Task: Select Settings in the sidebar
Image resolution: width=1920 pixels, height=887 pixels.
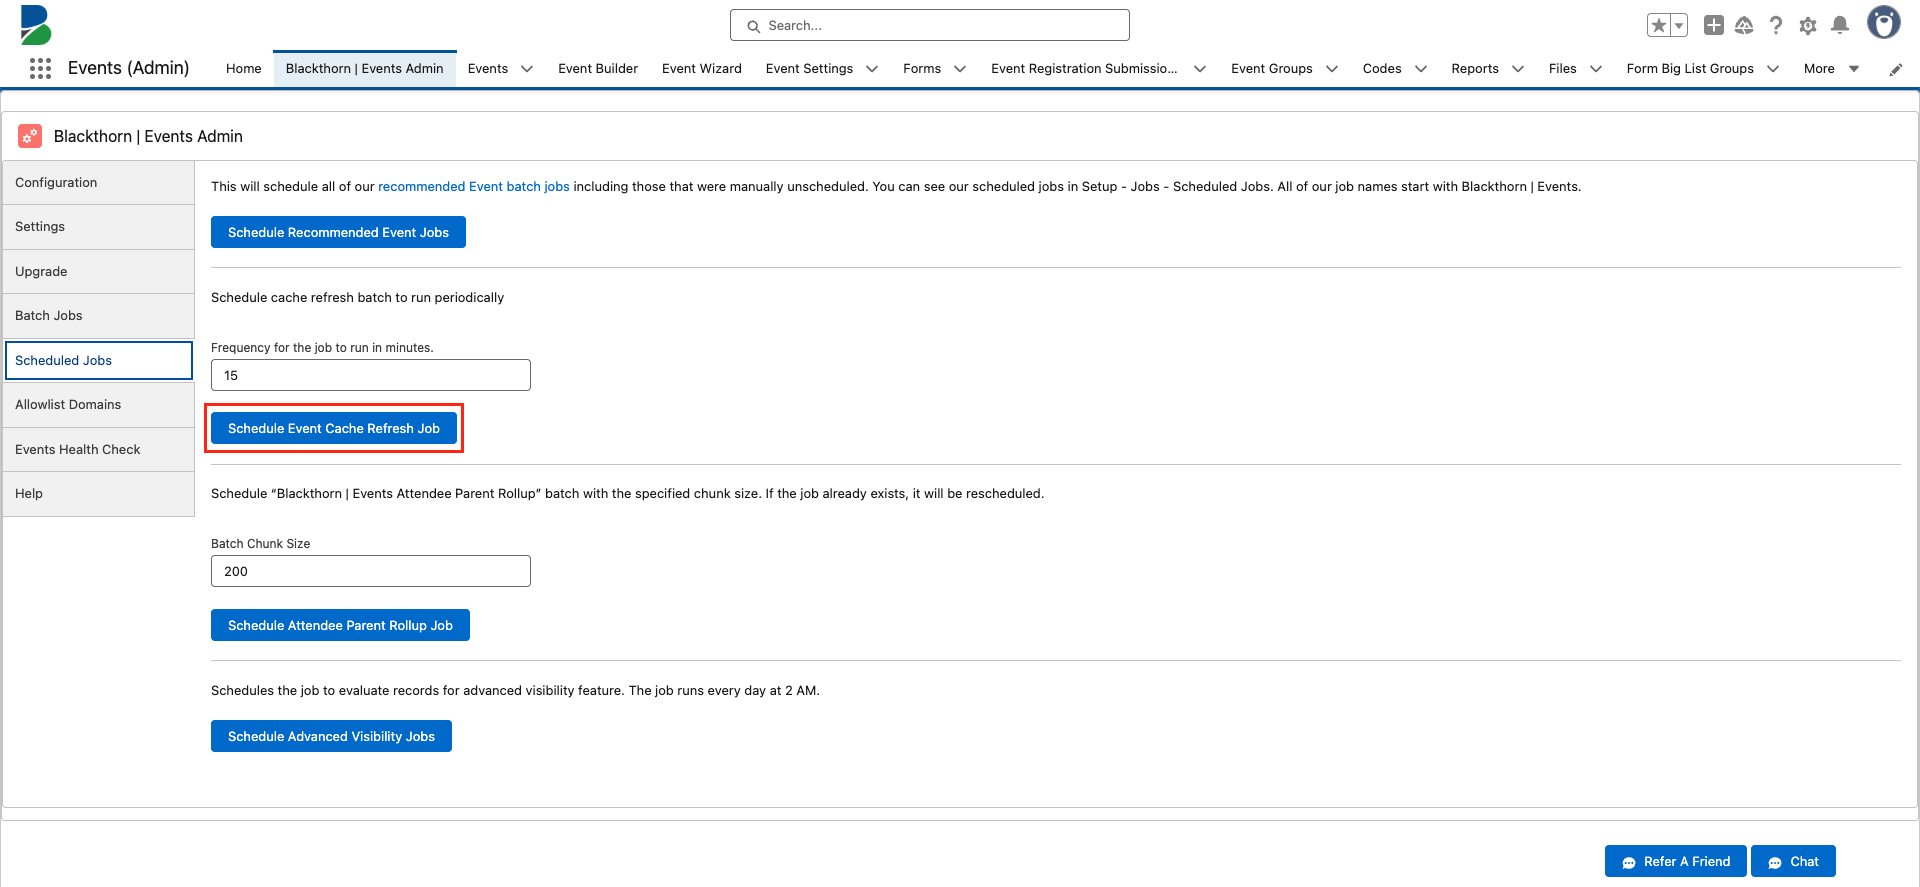Action: (99, 227)
